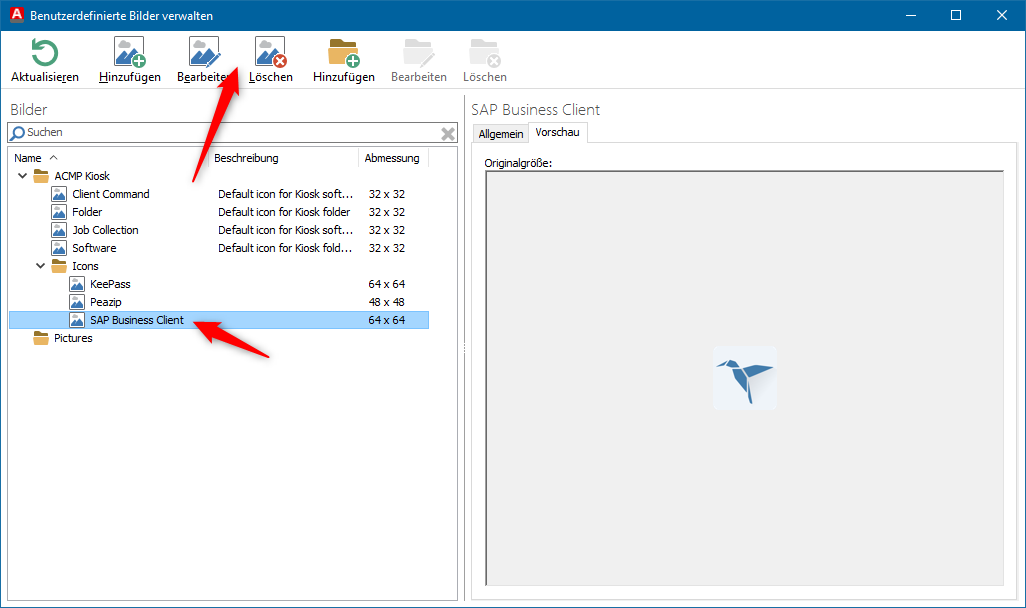Viewport: 1026px width, 608px height.
Task: Select the Pictures folder
Action: click(73, 338)
